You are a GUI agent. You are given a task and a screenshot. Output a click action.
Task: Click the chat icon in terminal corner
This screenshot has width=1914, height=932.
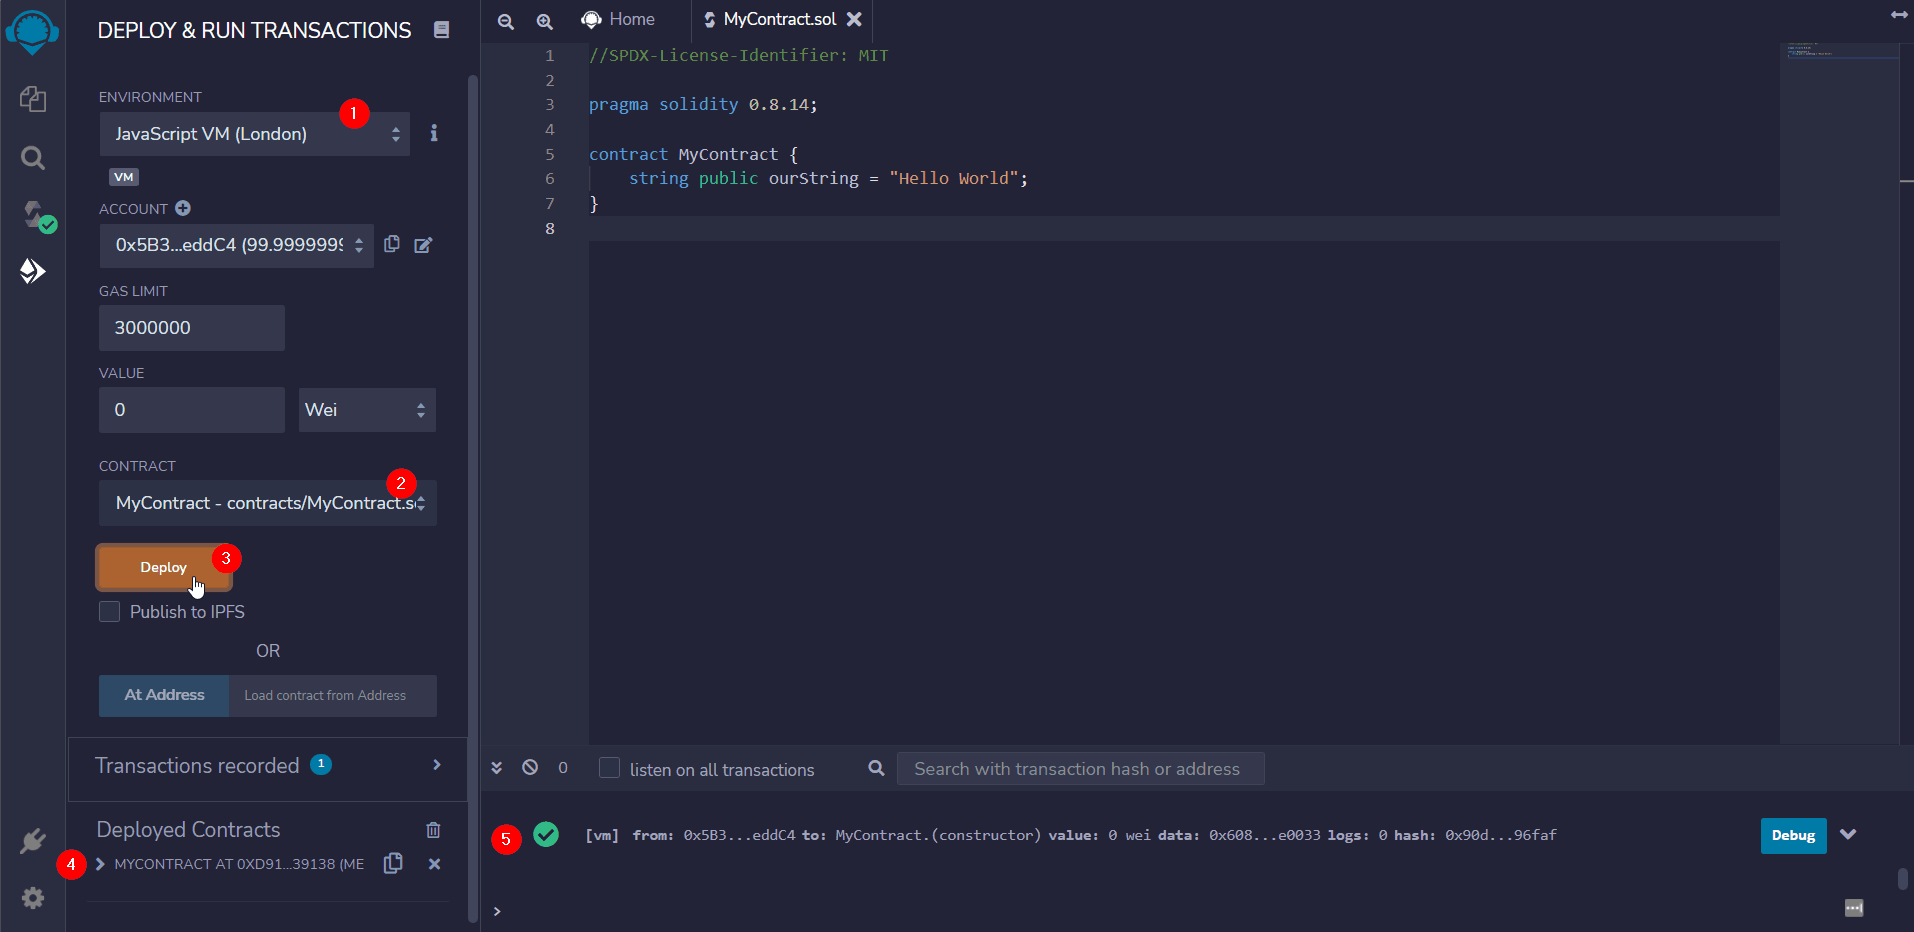coord(1854,908)
